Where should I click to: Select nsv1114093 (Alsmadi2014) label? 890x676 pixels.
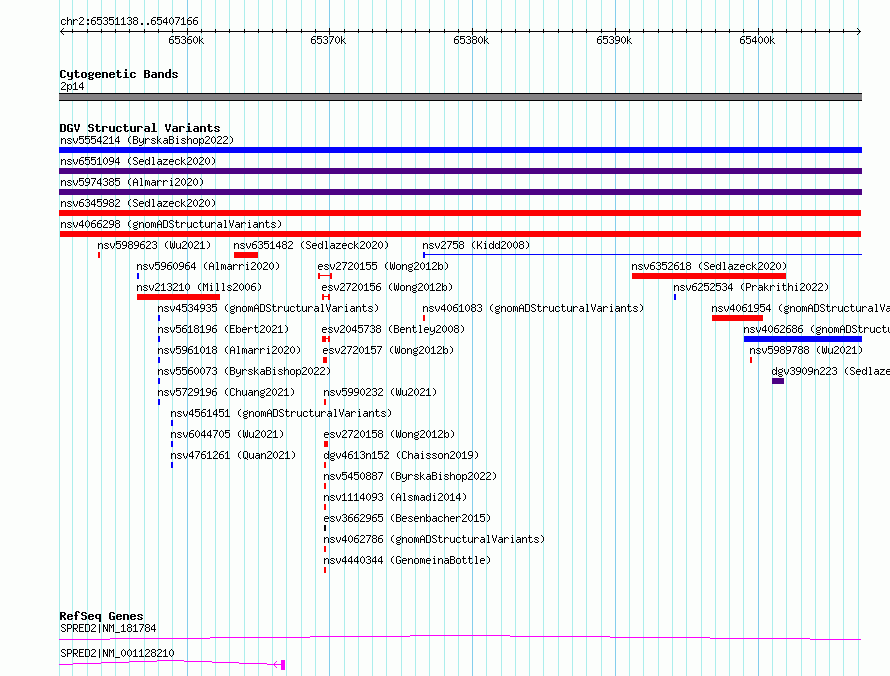(394, 497)
